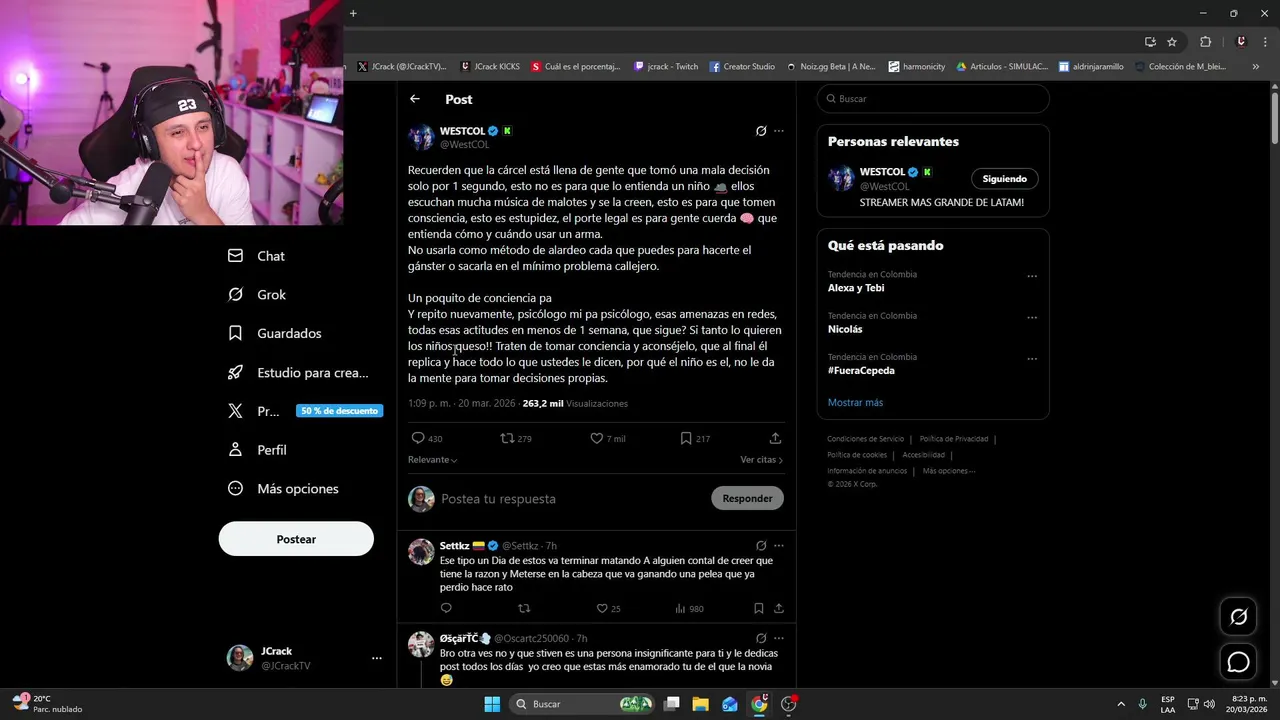Screen dimensions: 1280x720
Task: Click the Postear button
Action: point(296,539)
